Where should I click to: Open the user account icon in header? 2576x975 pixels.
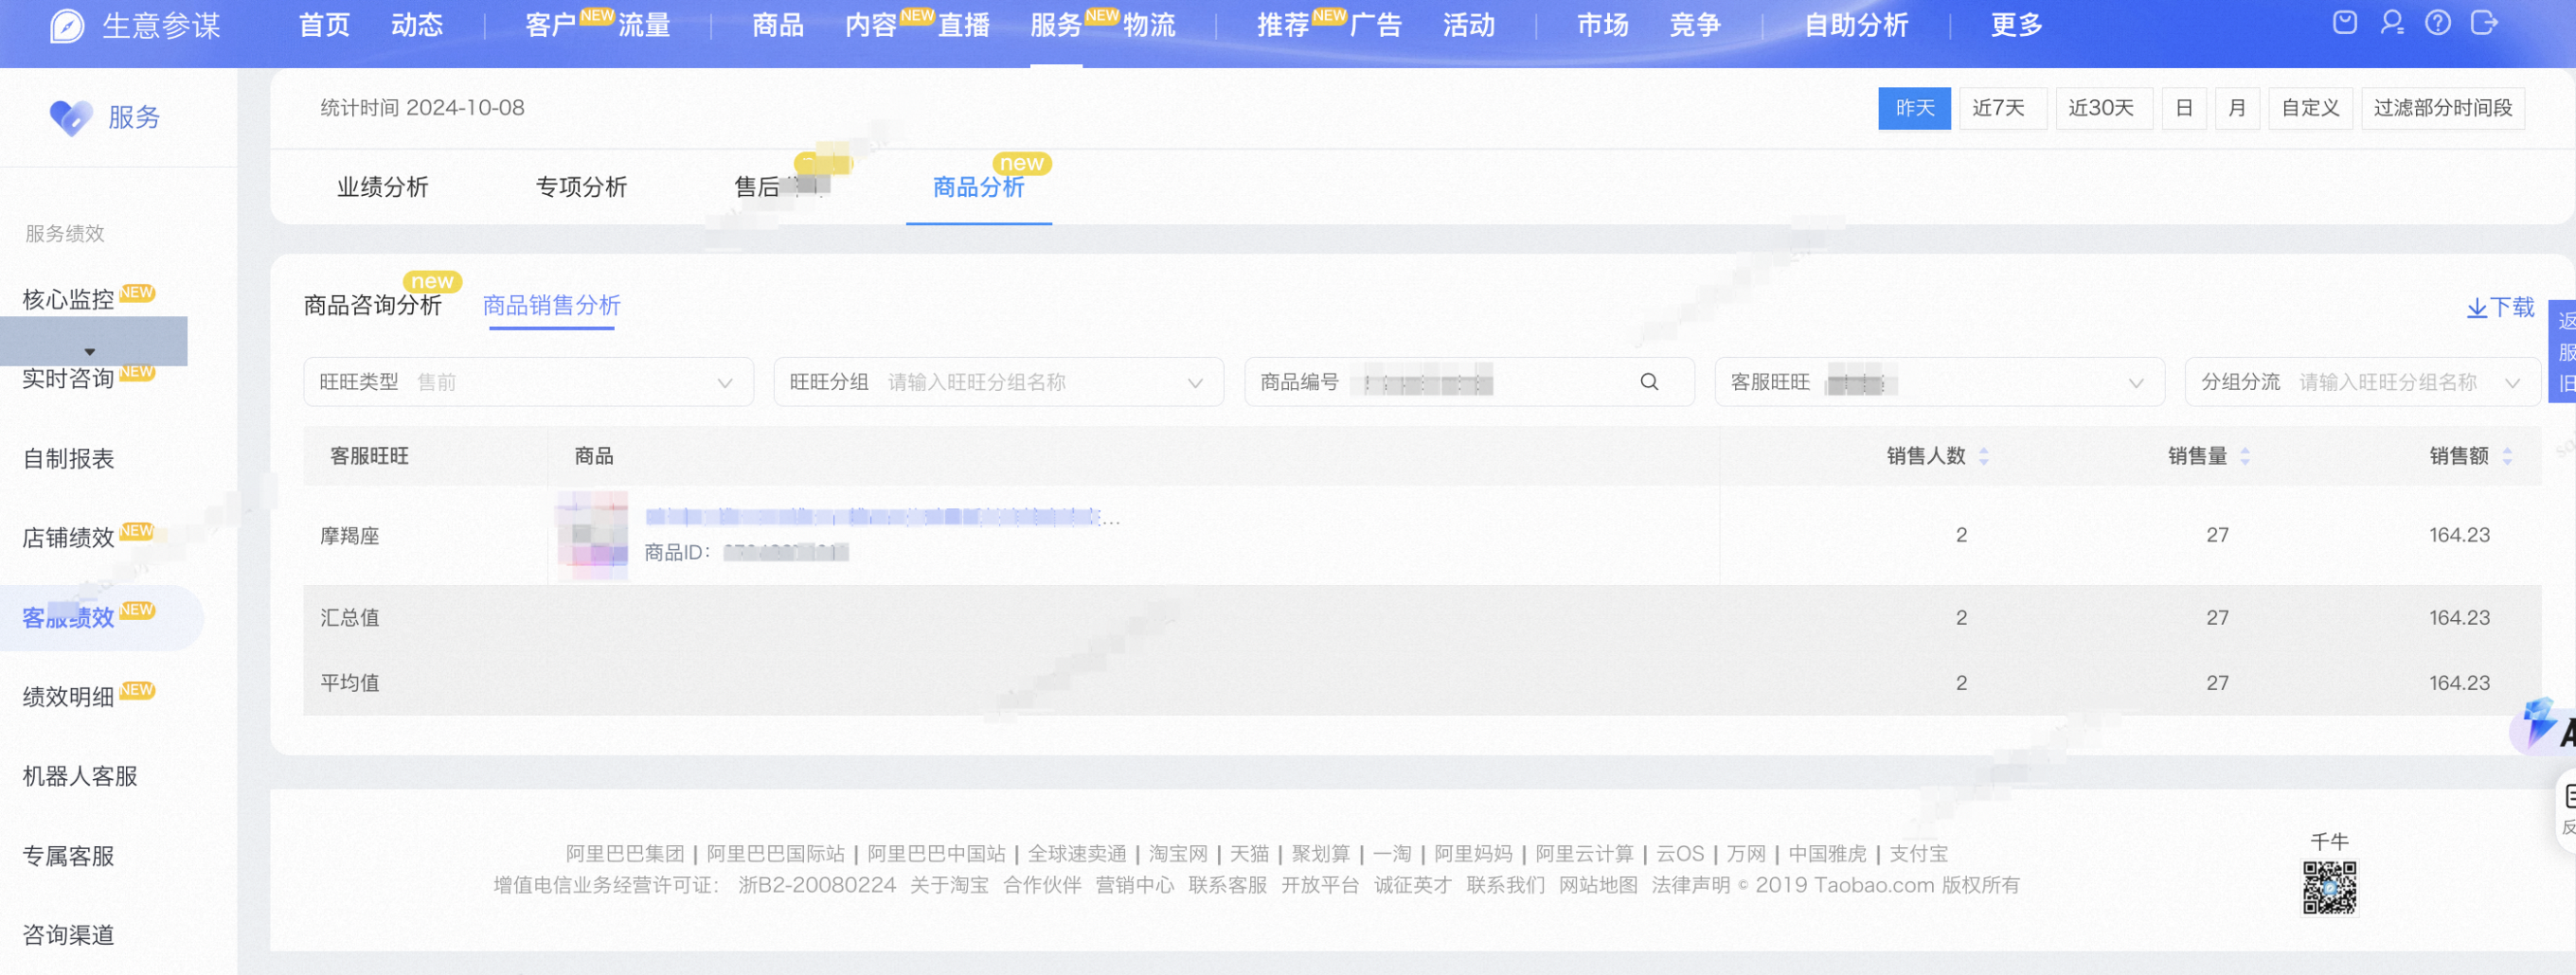click(2392, 22)
